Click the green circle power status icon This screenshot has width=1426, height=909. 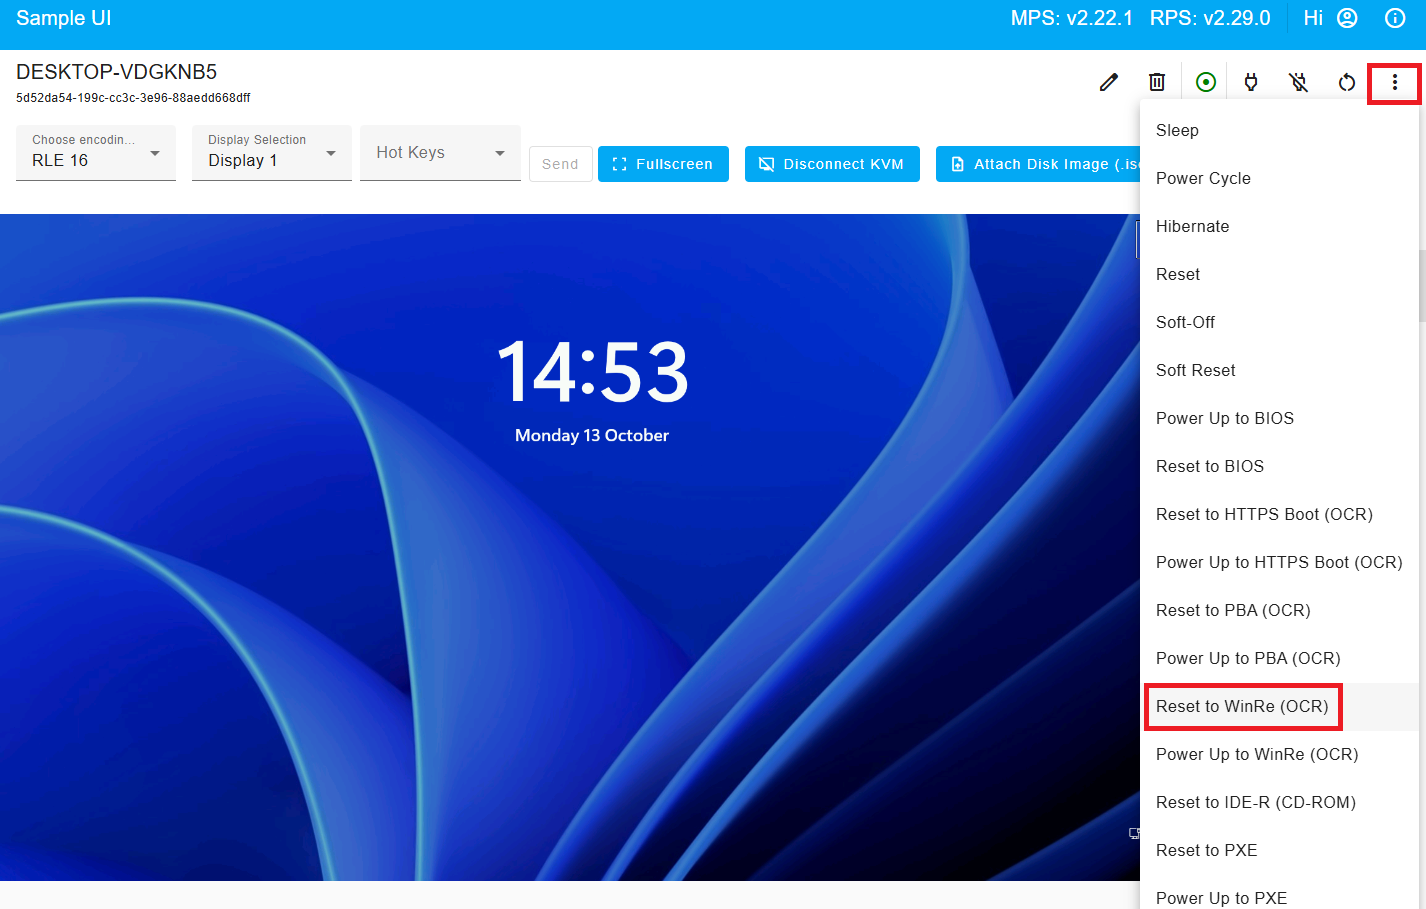[1205, 82]
